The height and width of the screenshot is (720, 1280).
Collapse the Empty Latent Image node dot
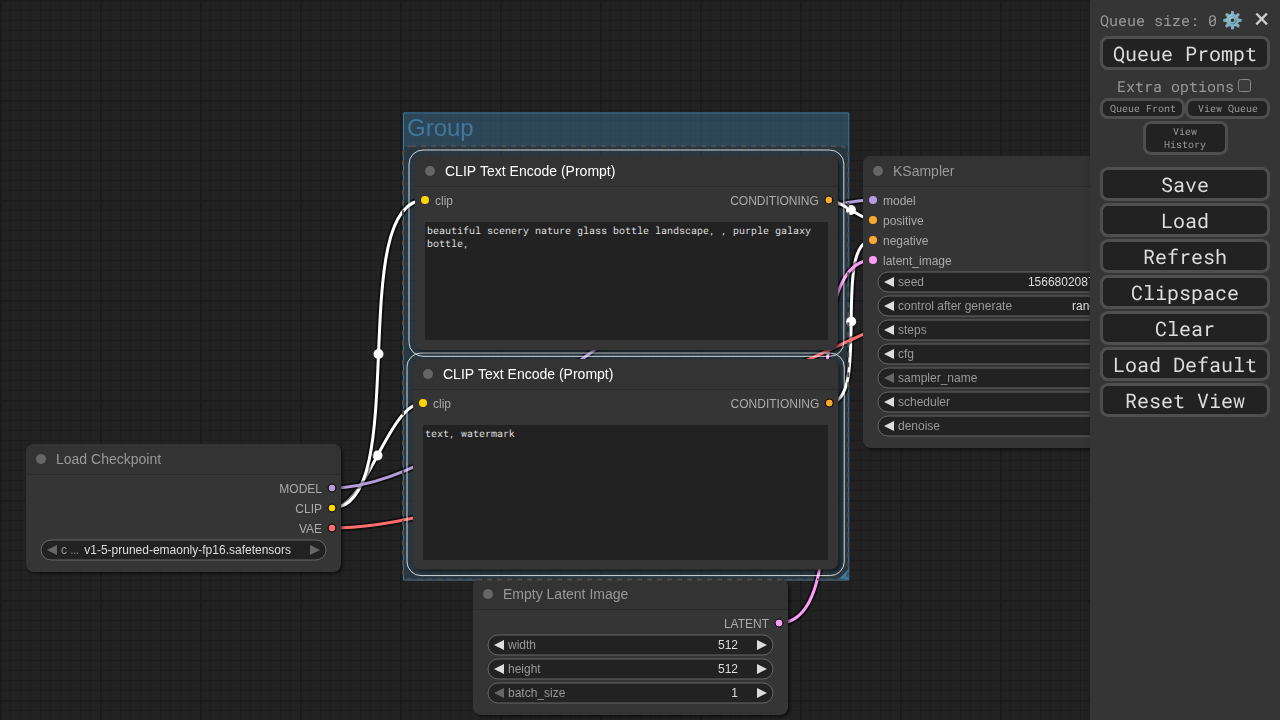point(488,594)
